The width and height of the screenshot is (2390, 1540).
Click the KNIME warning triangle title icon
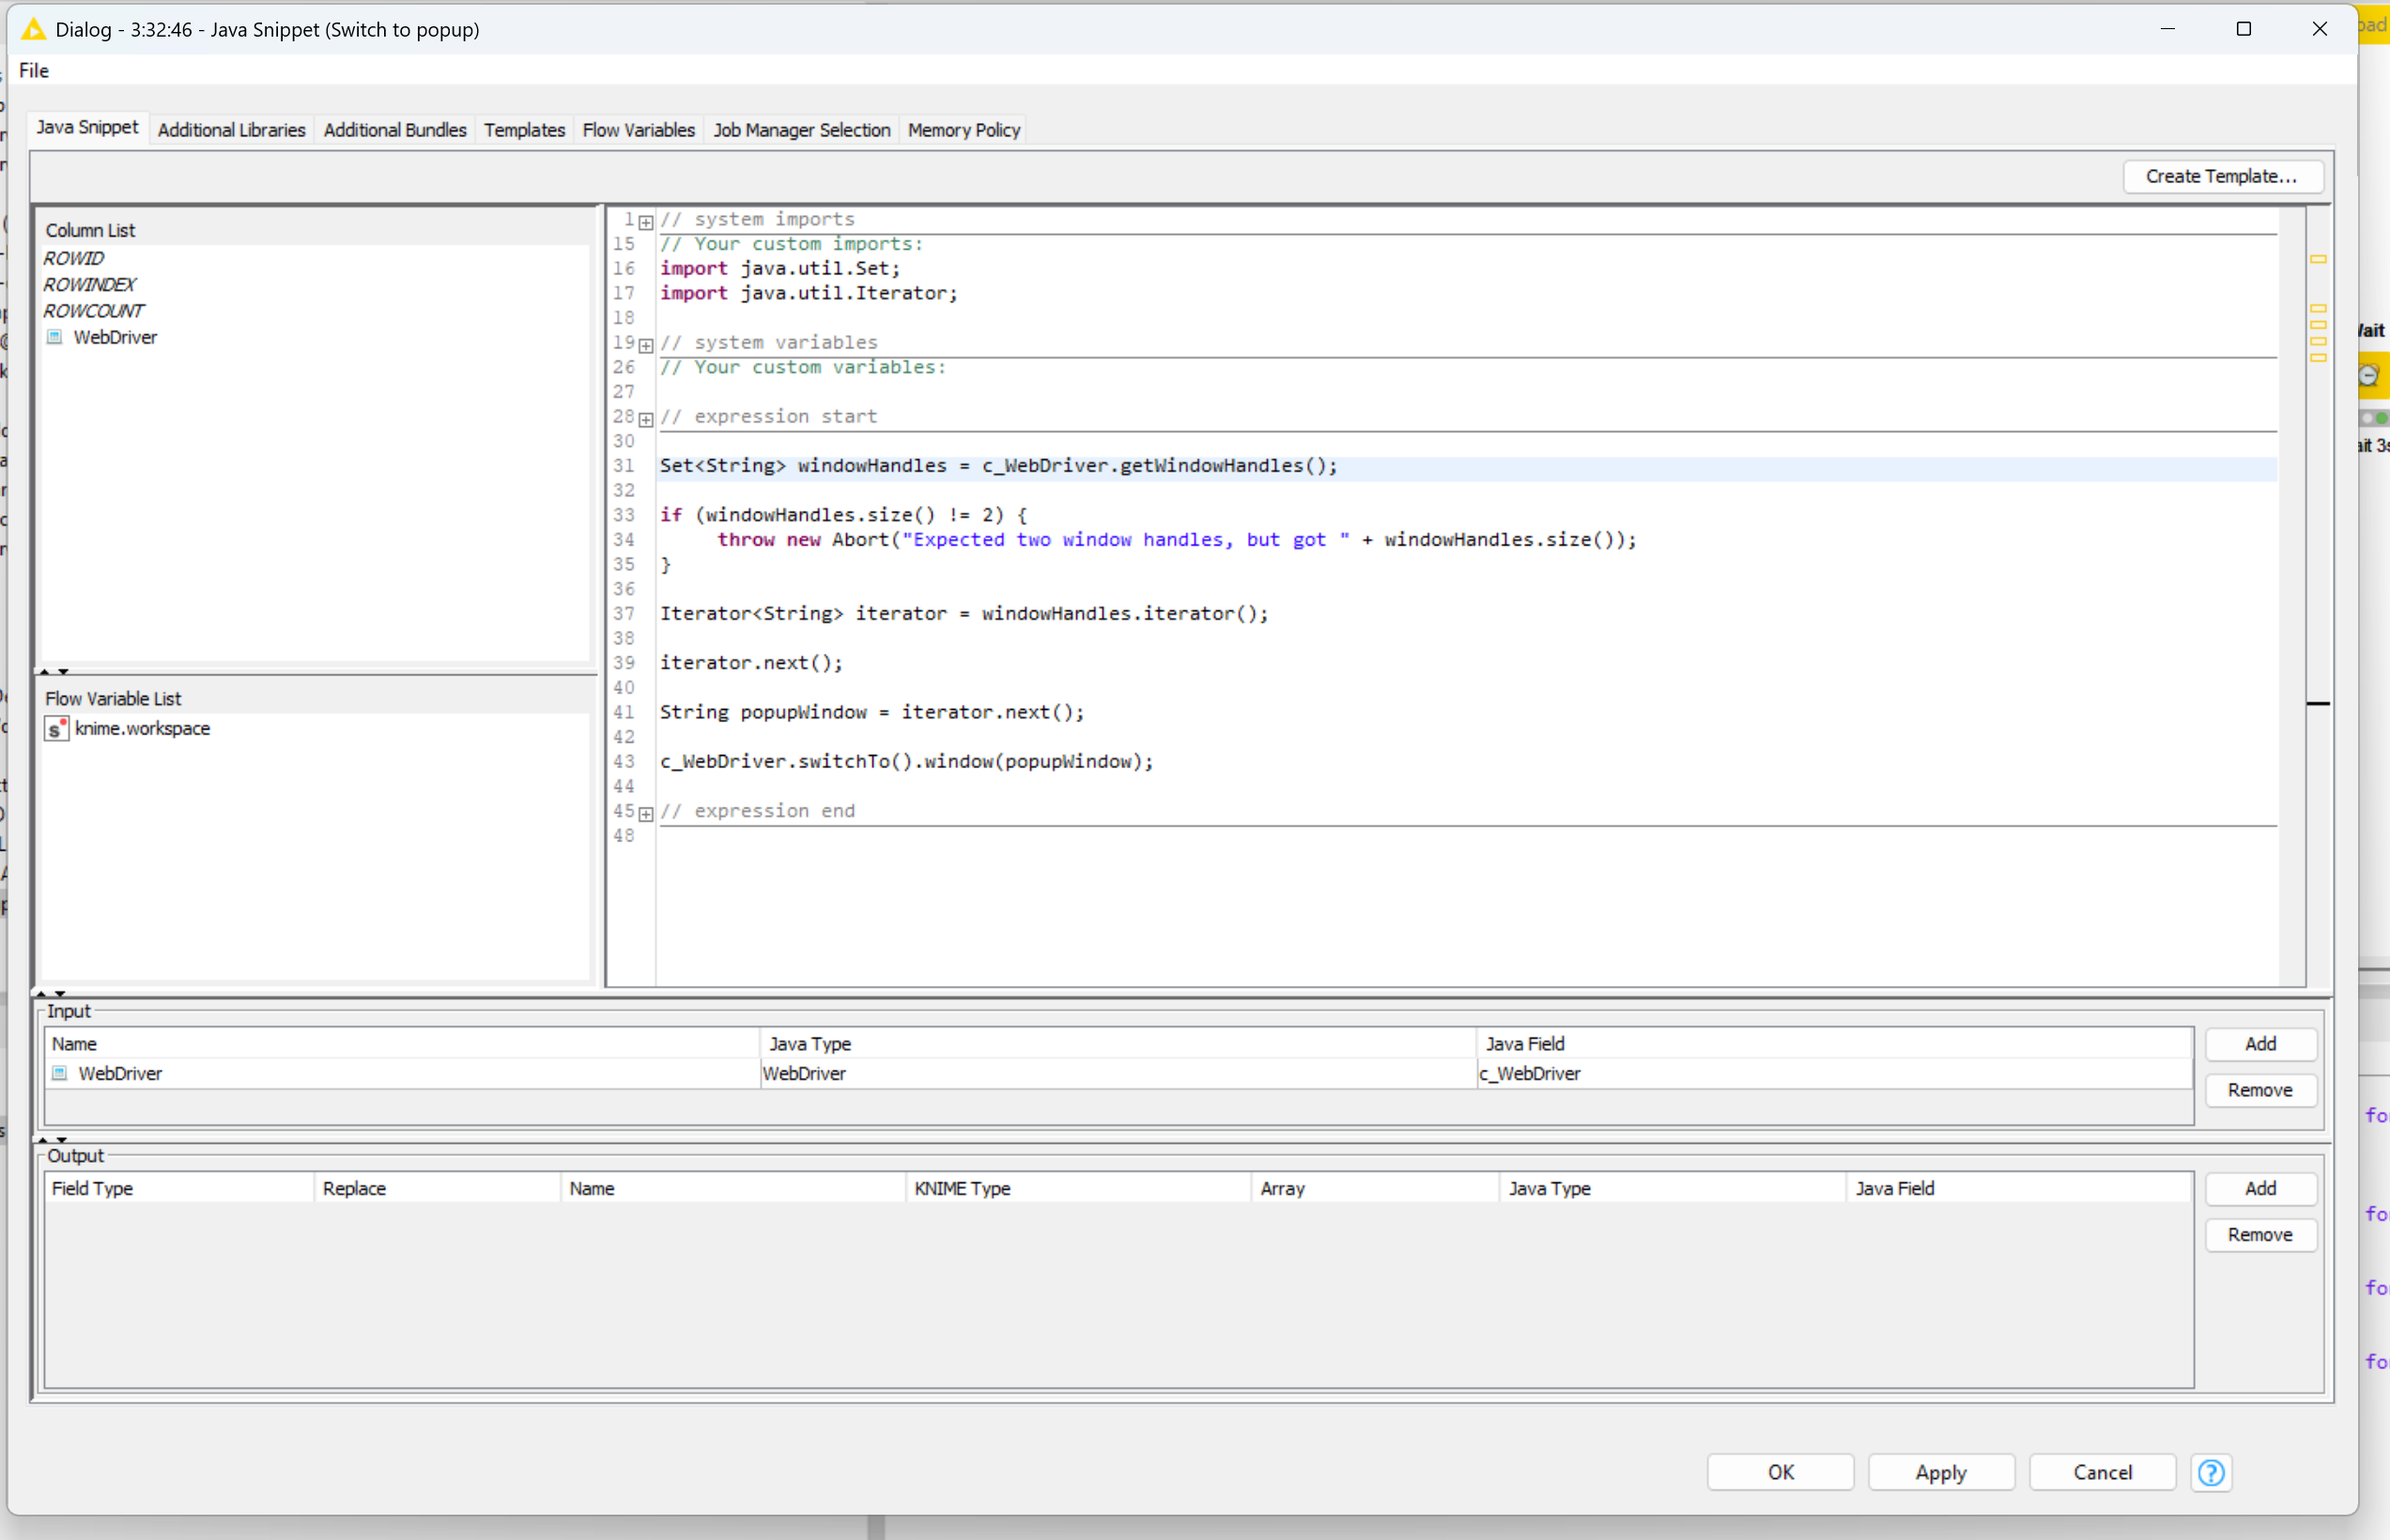point(33,29)
